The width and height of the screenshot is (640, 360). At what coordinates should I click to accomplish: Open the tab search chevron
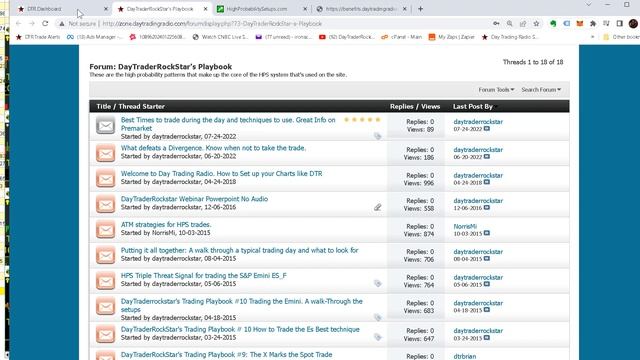point(588,4)
